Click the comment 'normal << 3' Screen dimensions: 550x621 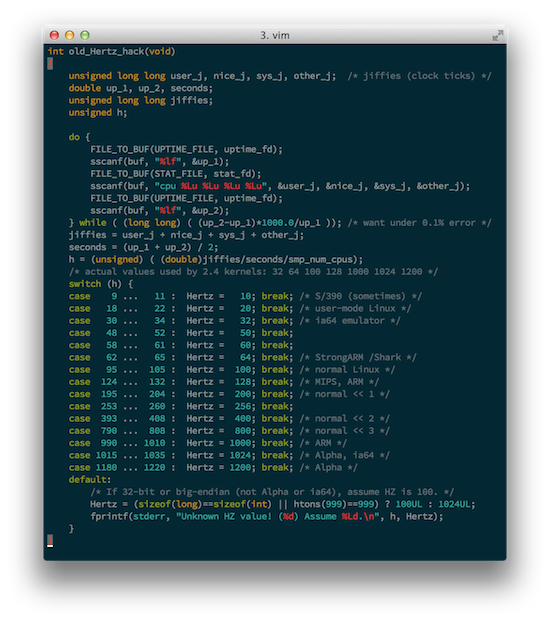[344, 431]
